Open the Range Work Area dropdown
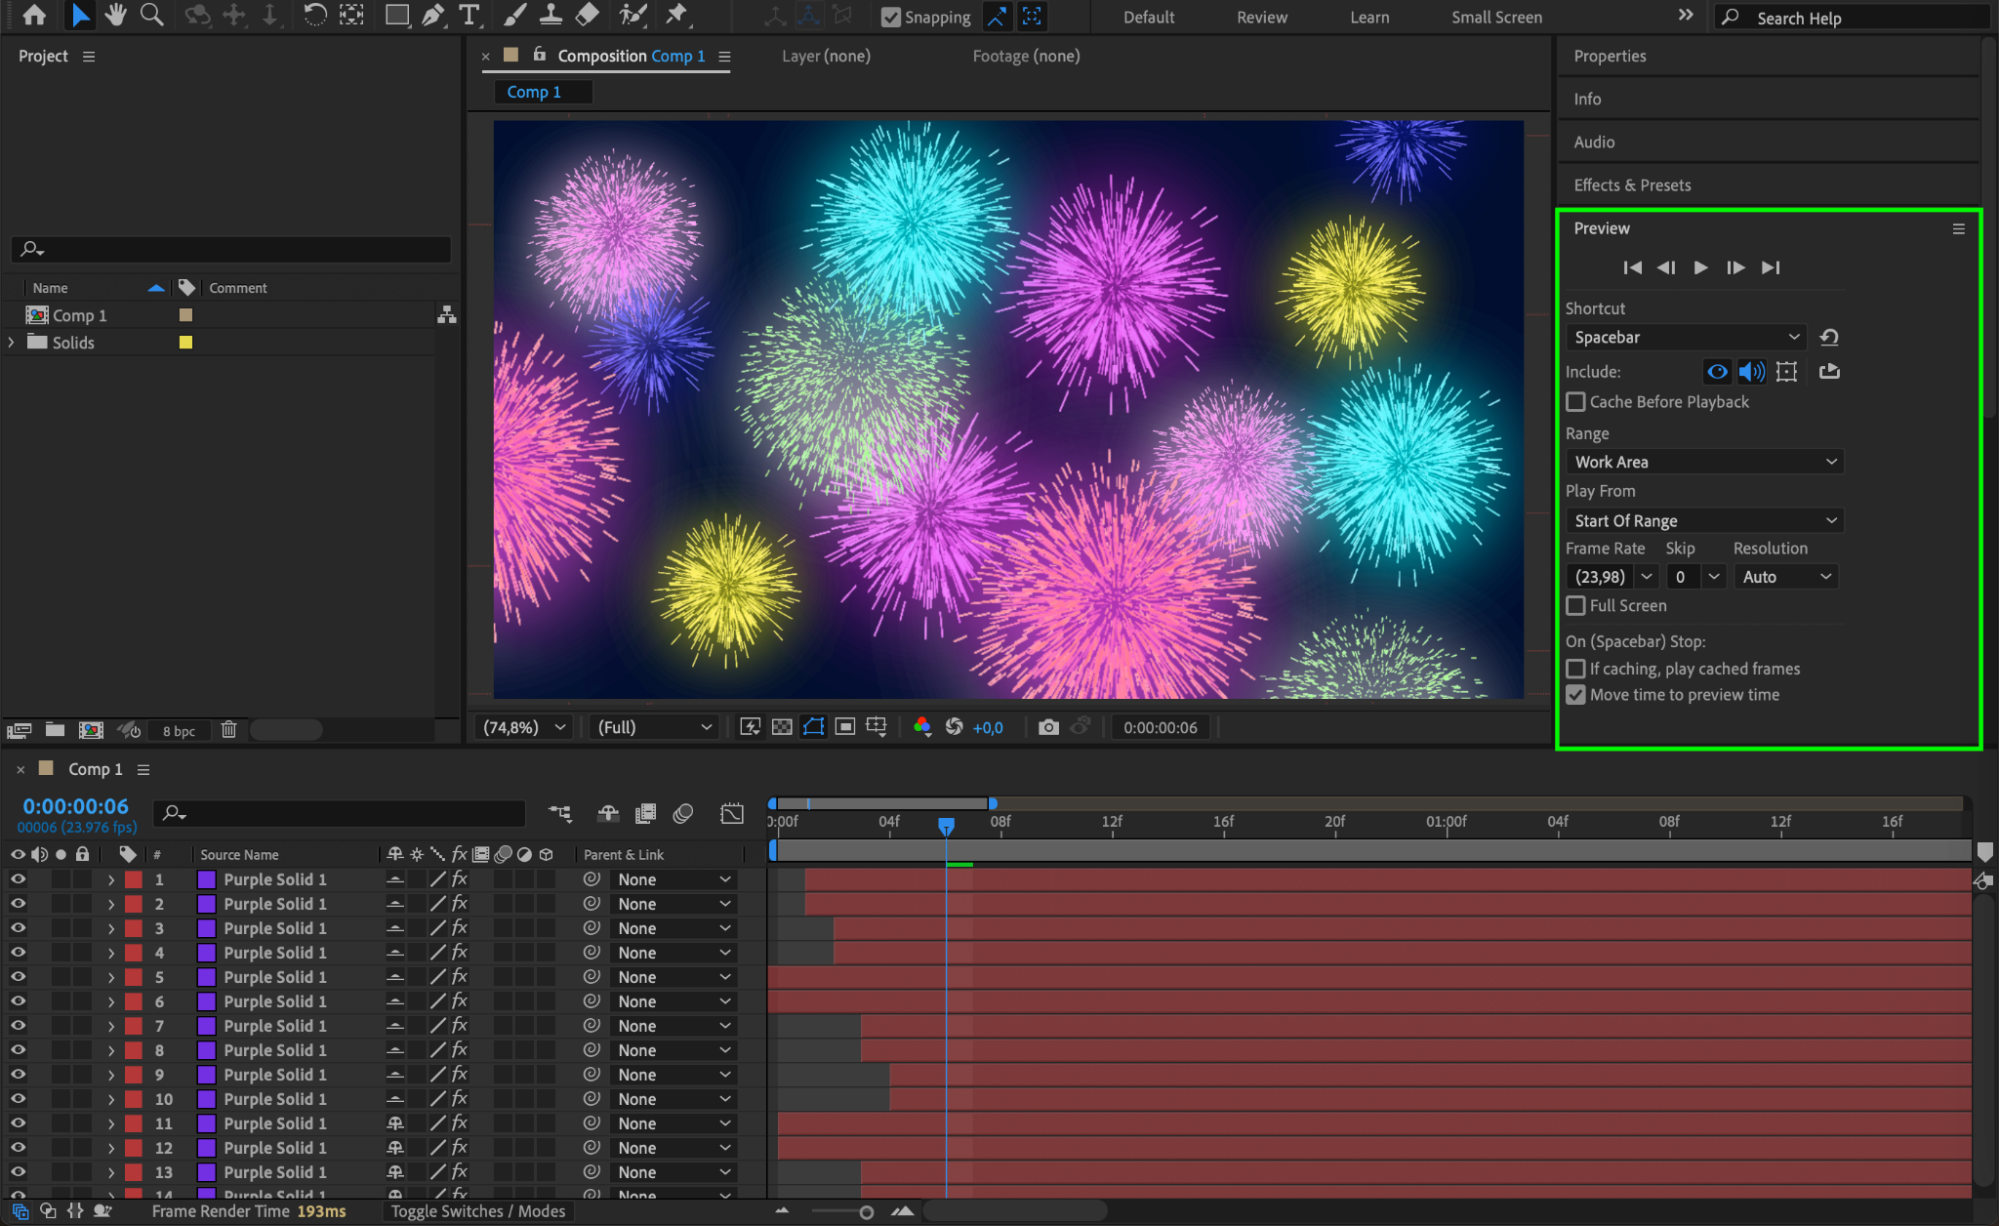The height and width of the screenshot is (1226, 1999). click(1704, 462)
